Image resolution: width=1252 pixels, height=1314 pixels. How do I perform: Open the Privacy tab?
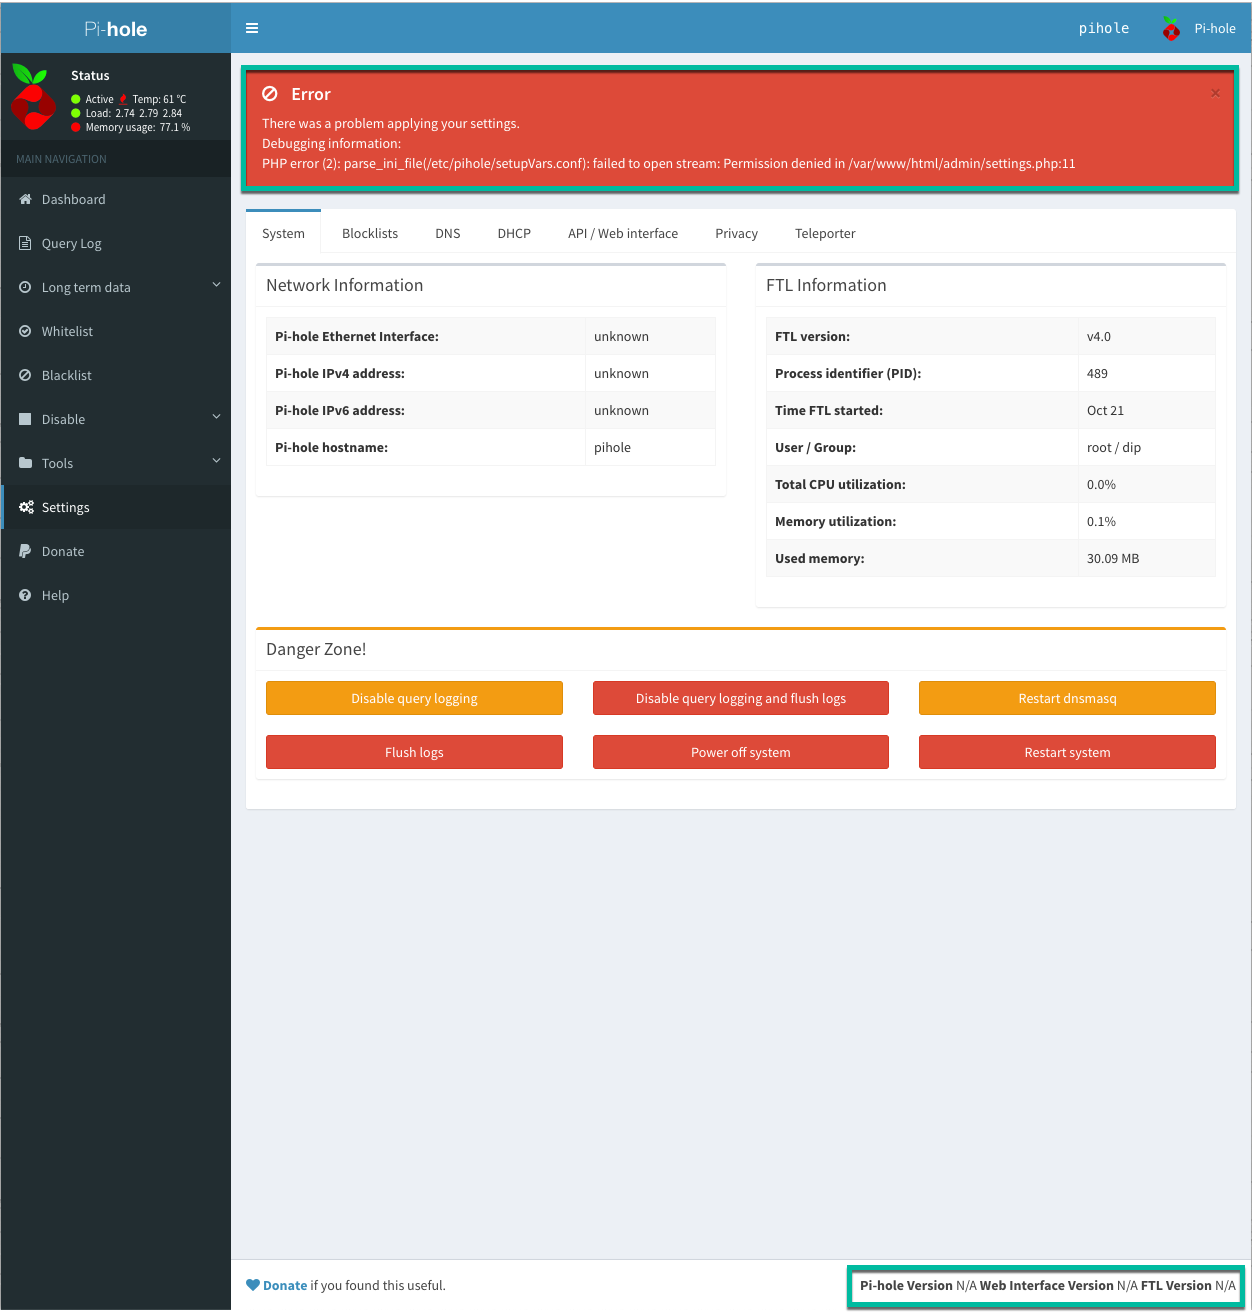click(x=736, y=233)
